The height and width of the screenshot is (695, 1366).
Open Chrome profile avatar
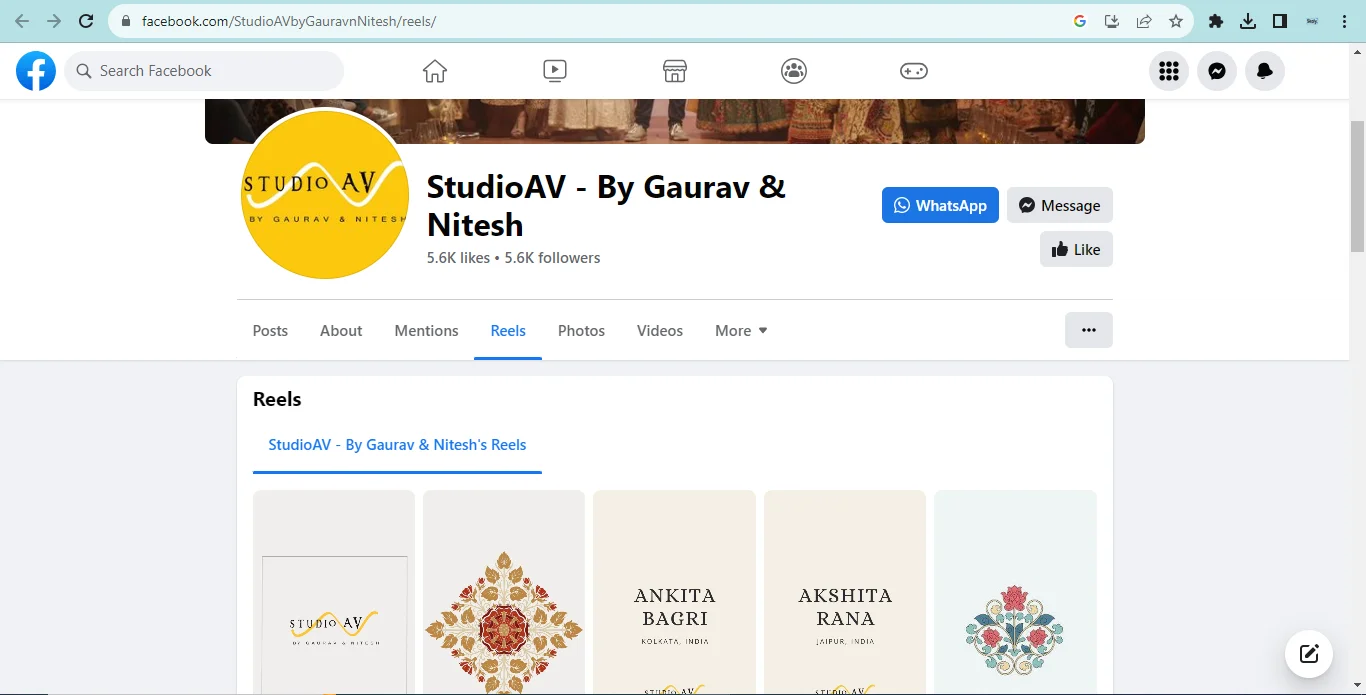point(1312,21)
